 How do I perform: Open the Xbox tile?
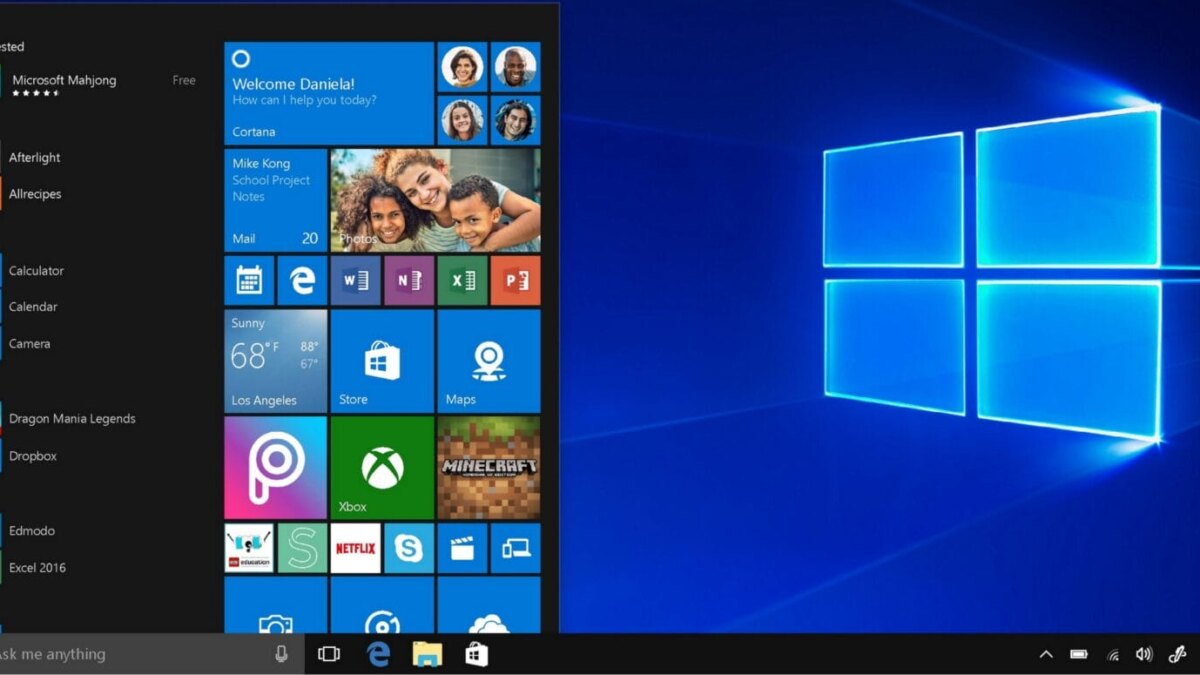382,466
